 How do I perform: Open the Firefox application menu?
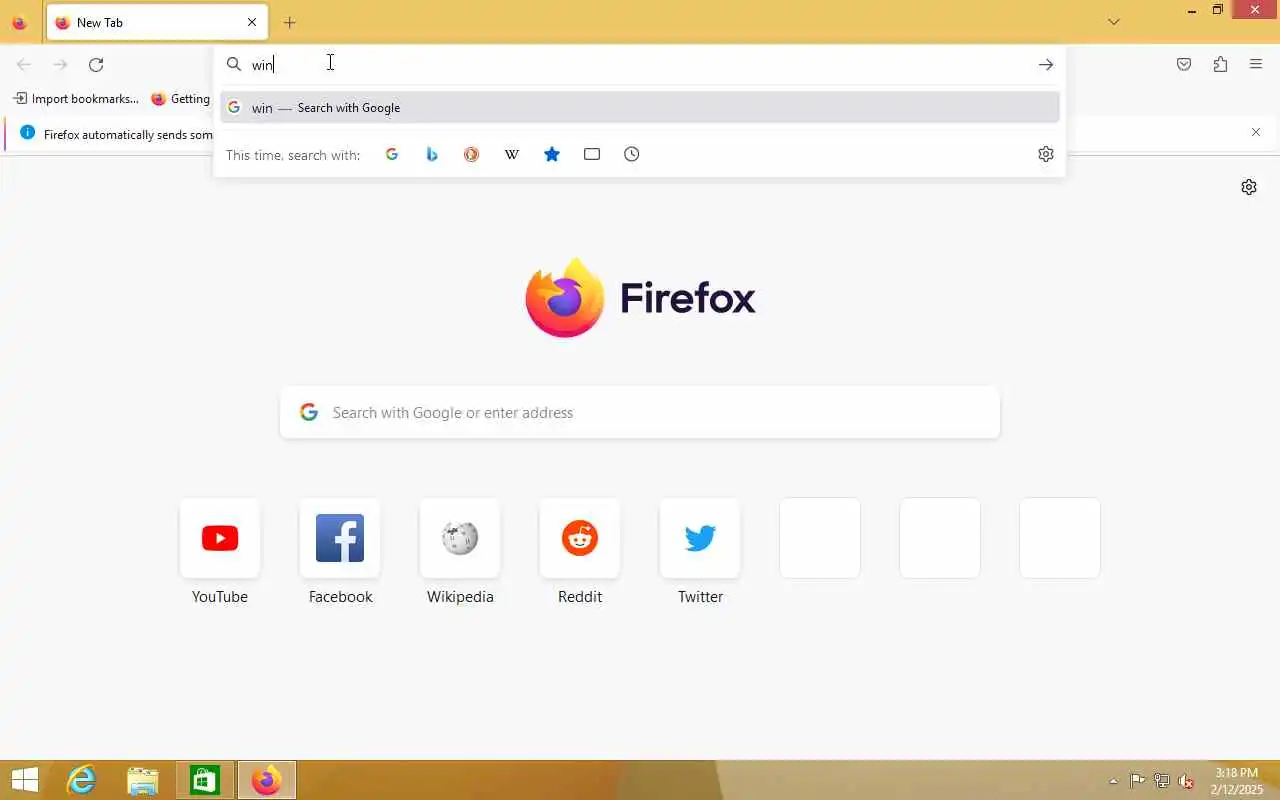(1256, 65)
